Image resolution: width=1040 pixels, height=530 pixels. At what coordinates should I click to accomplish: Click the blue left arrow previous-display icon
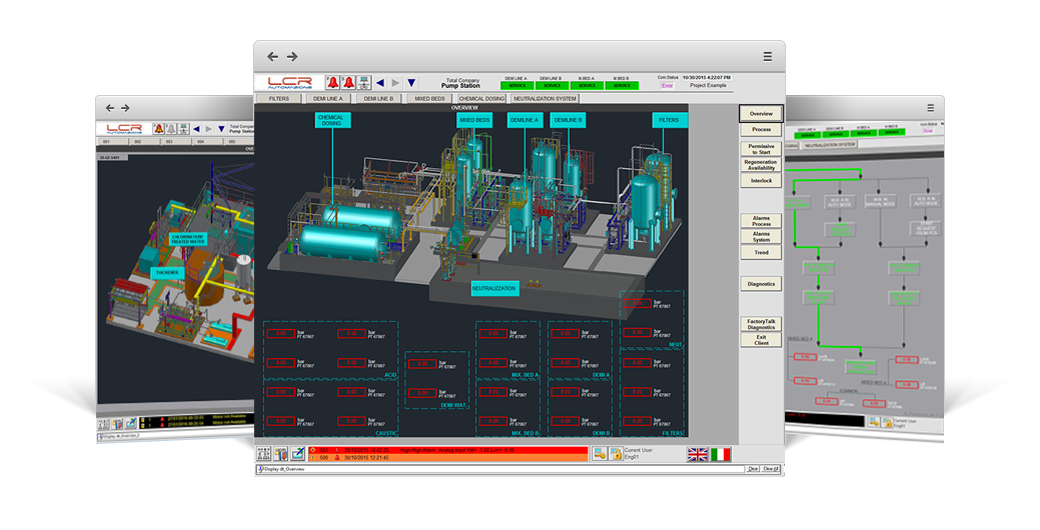[380, 83]
